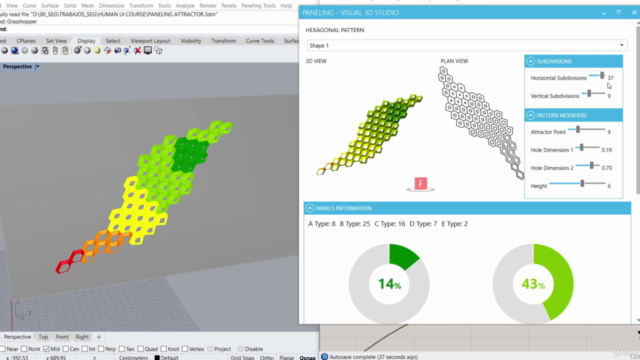
Task: Click the red and white crosshair sphere icon
Action: coord(107,51)
